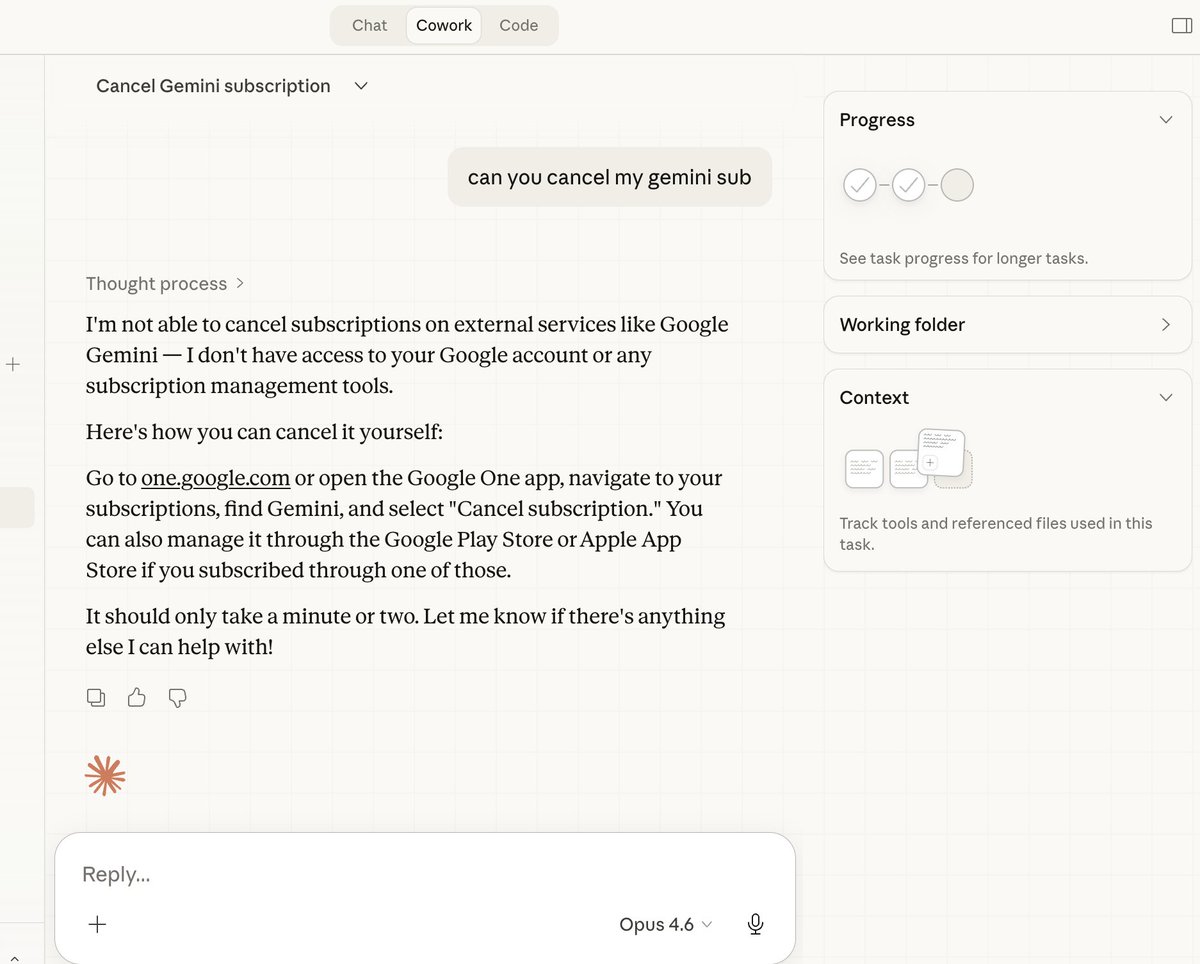Image resolution: width=1200 pixels, height=964 pixels.
Task: Copy the assistant response
Action: coord(96,698)
